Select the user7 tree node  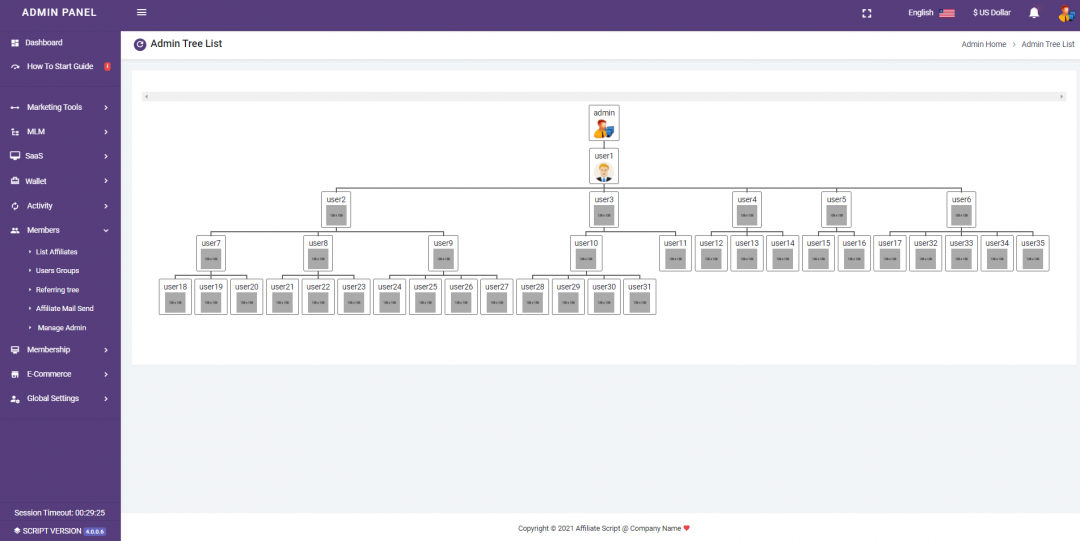pyautogui.click(x=211, y=253)
